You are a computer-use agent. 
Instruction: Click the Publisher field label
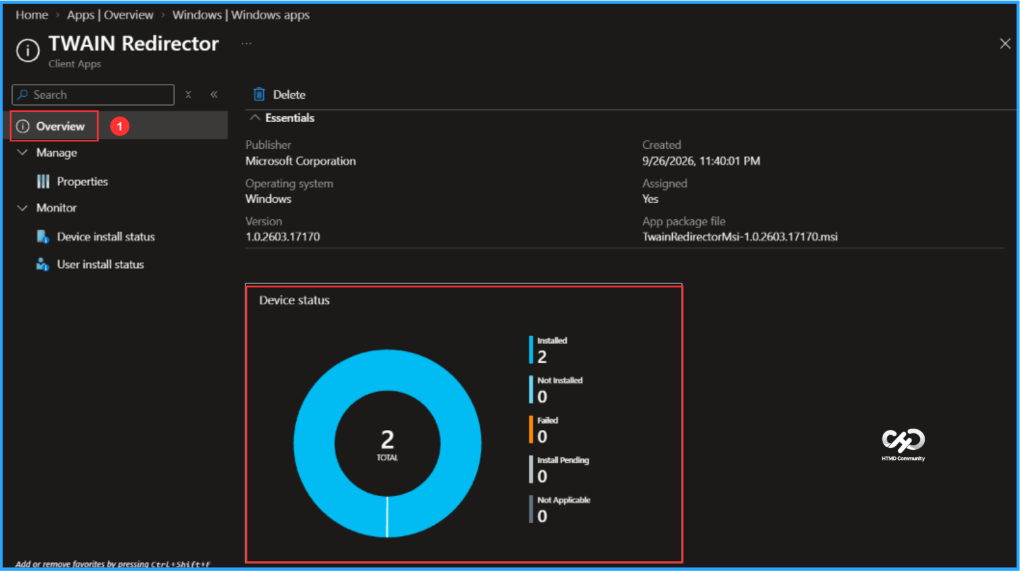click(x=268, y=145)
